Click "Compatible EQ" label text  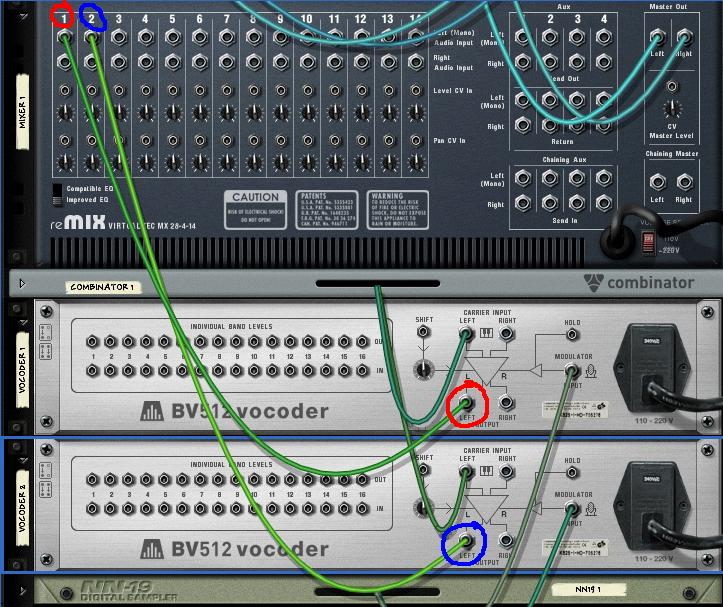pyautogui.click(x=89, y=189)
